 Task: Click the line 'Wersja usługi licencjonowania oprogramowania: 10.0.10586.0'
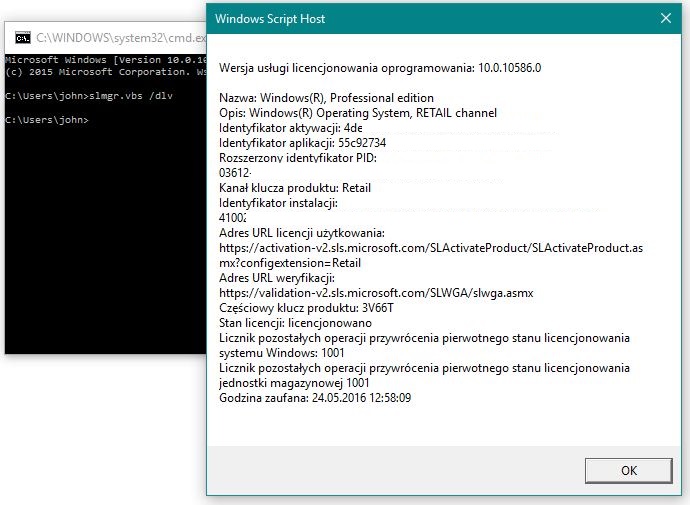[x=380, y=68]
